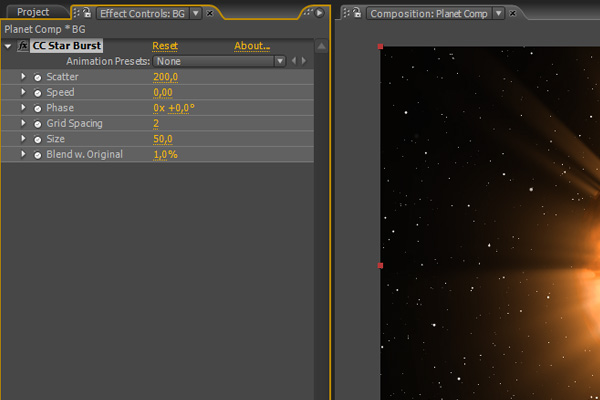Close the Composition: Planet Comp panel

pos(513,13)
